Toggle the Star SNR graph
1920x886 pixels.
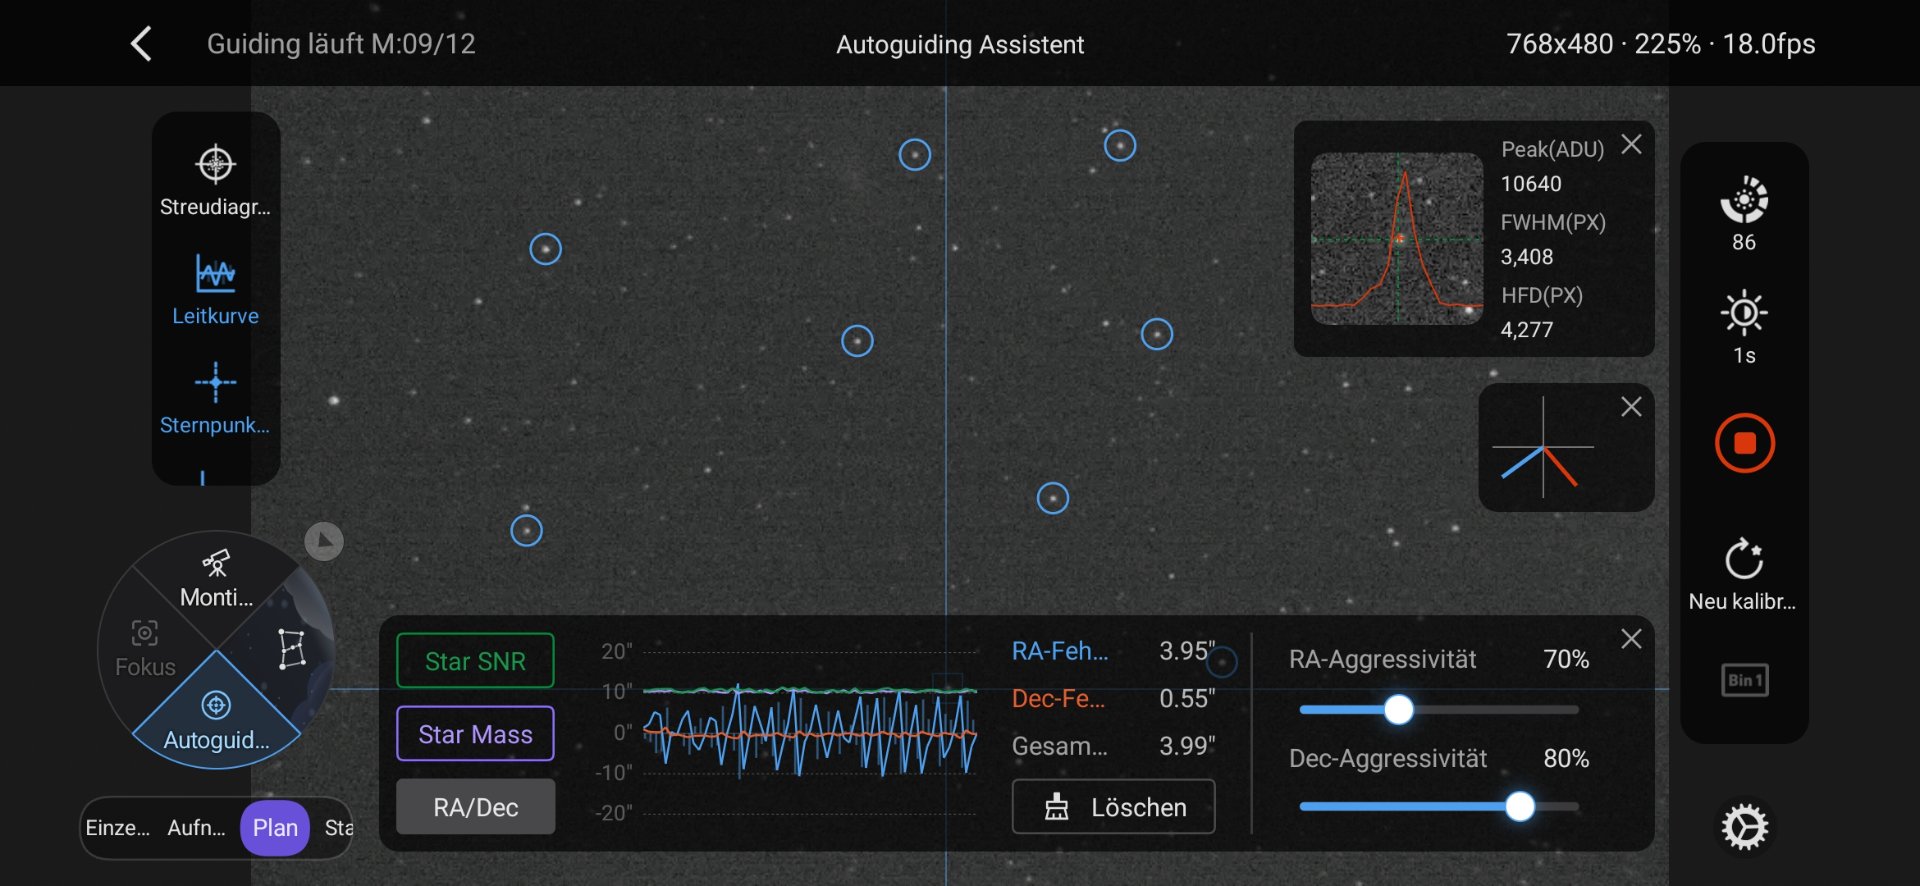[x=475, y=661]
